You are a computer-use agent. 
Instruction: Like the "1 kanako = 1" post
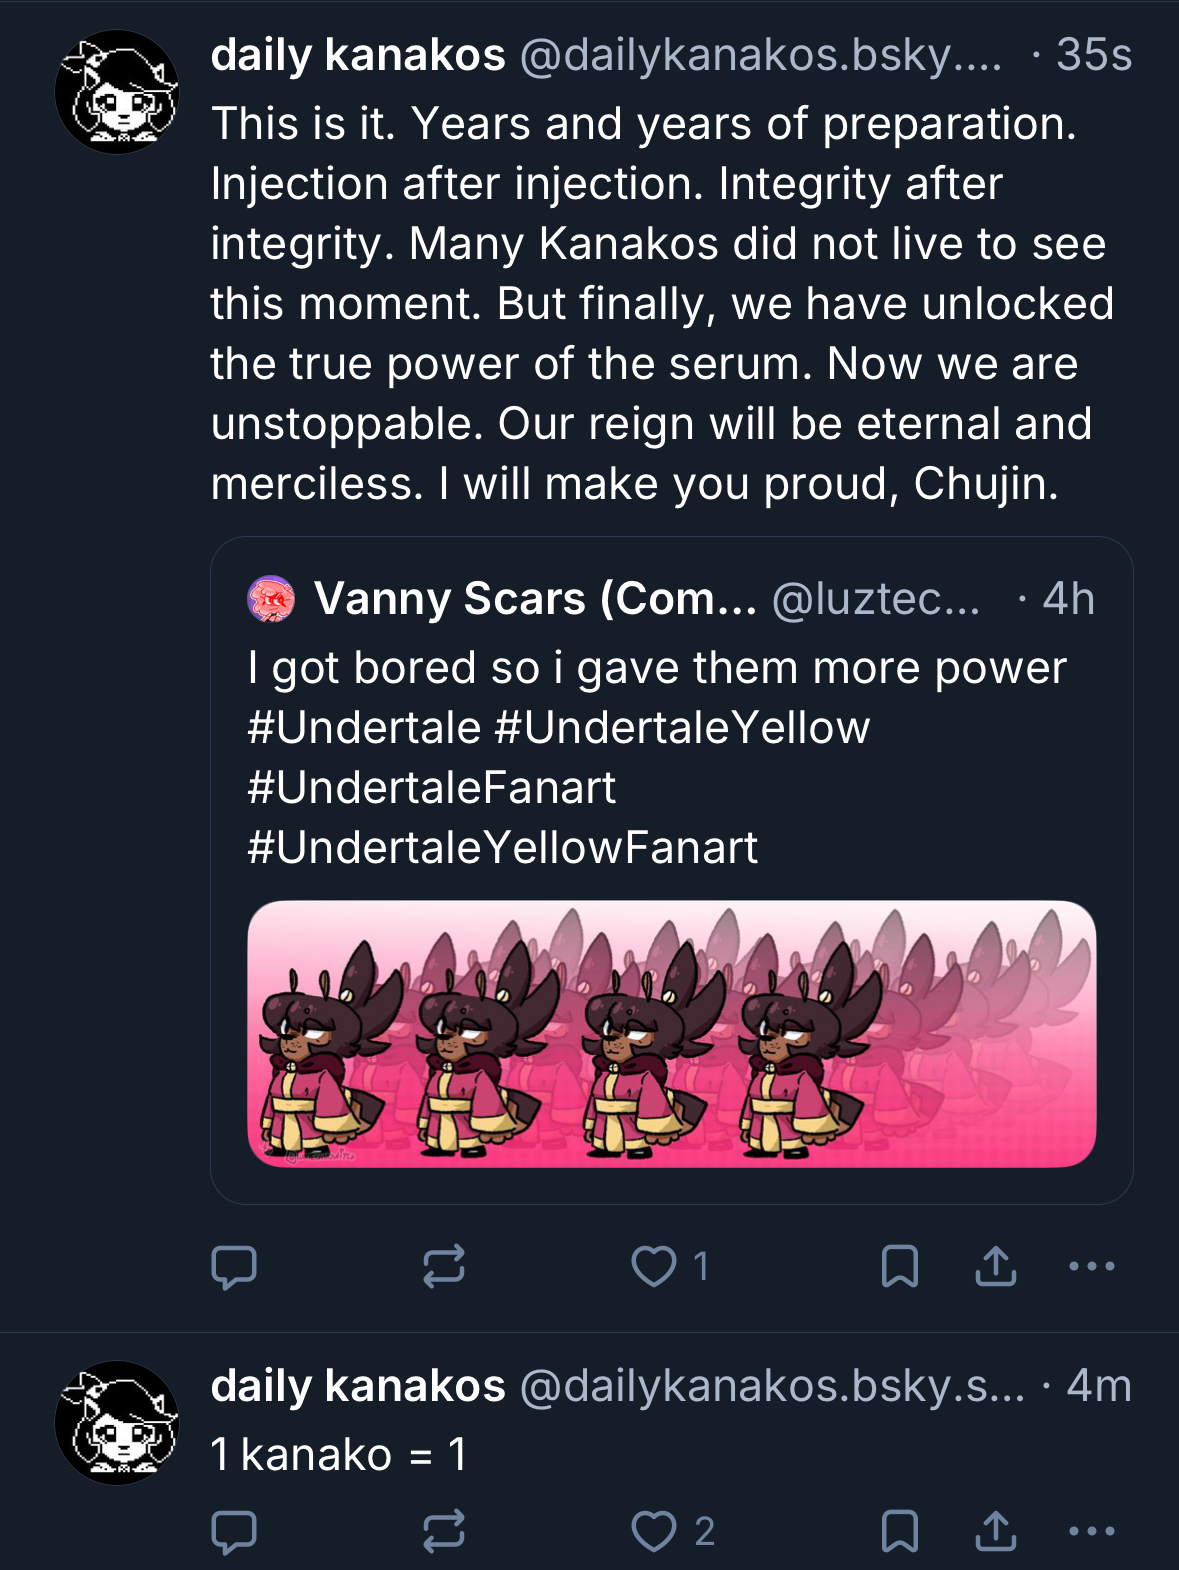click(x=654, y=1531)
